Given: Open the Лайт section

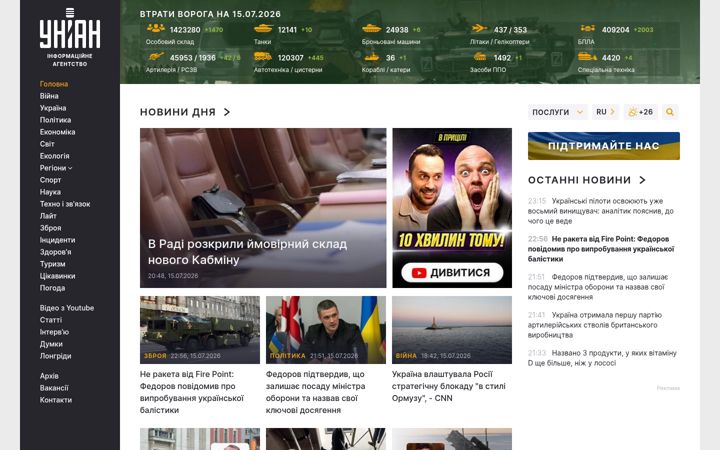Looking at the screenshot, I should pyautogui.click(x=48, y=216).
